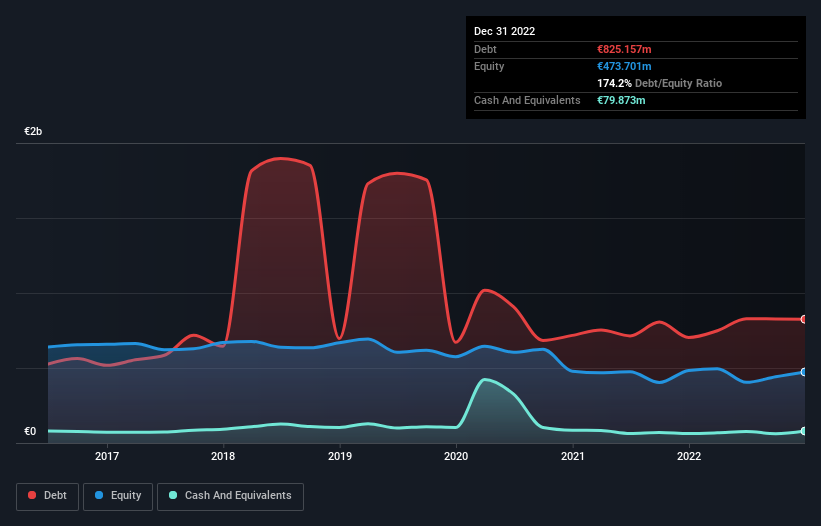Click the €473.701m equity value
The image size is (821, 526).
click(624, 66)
